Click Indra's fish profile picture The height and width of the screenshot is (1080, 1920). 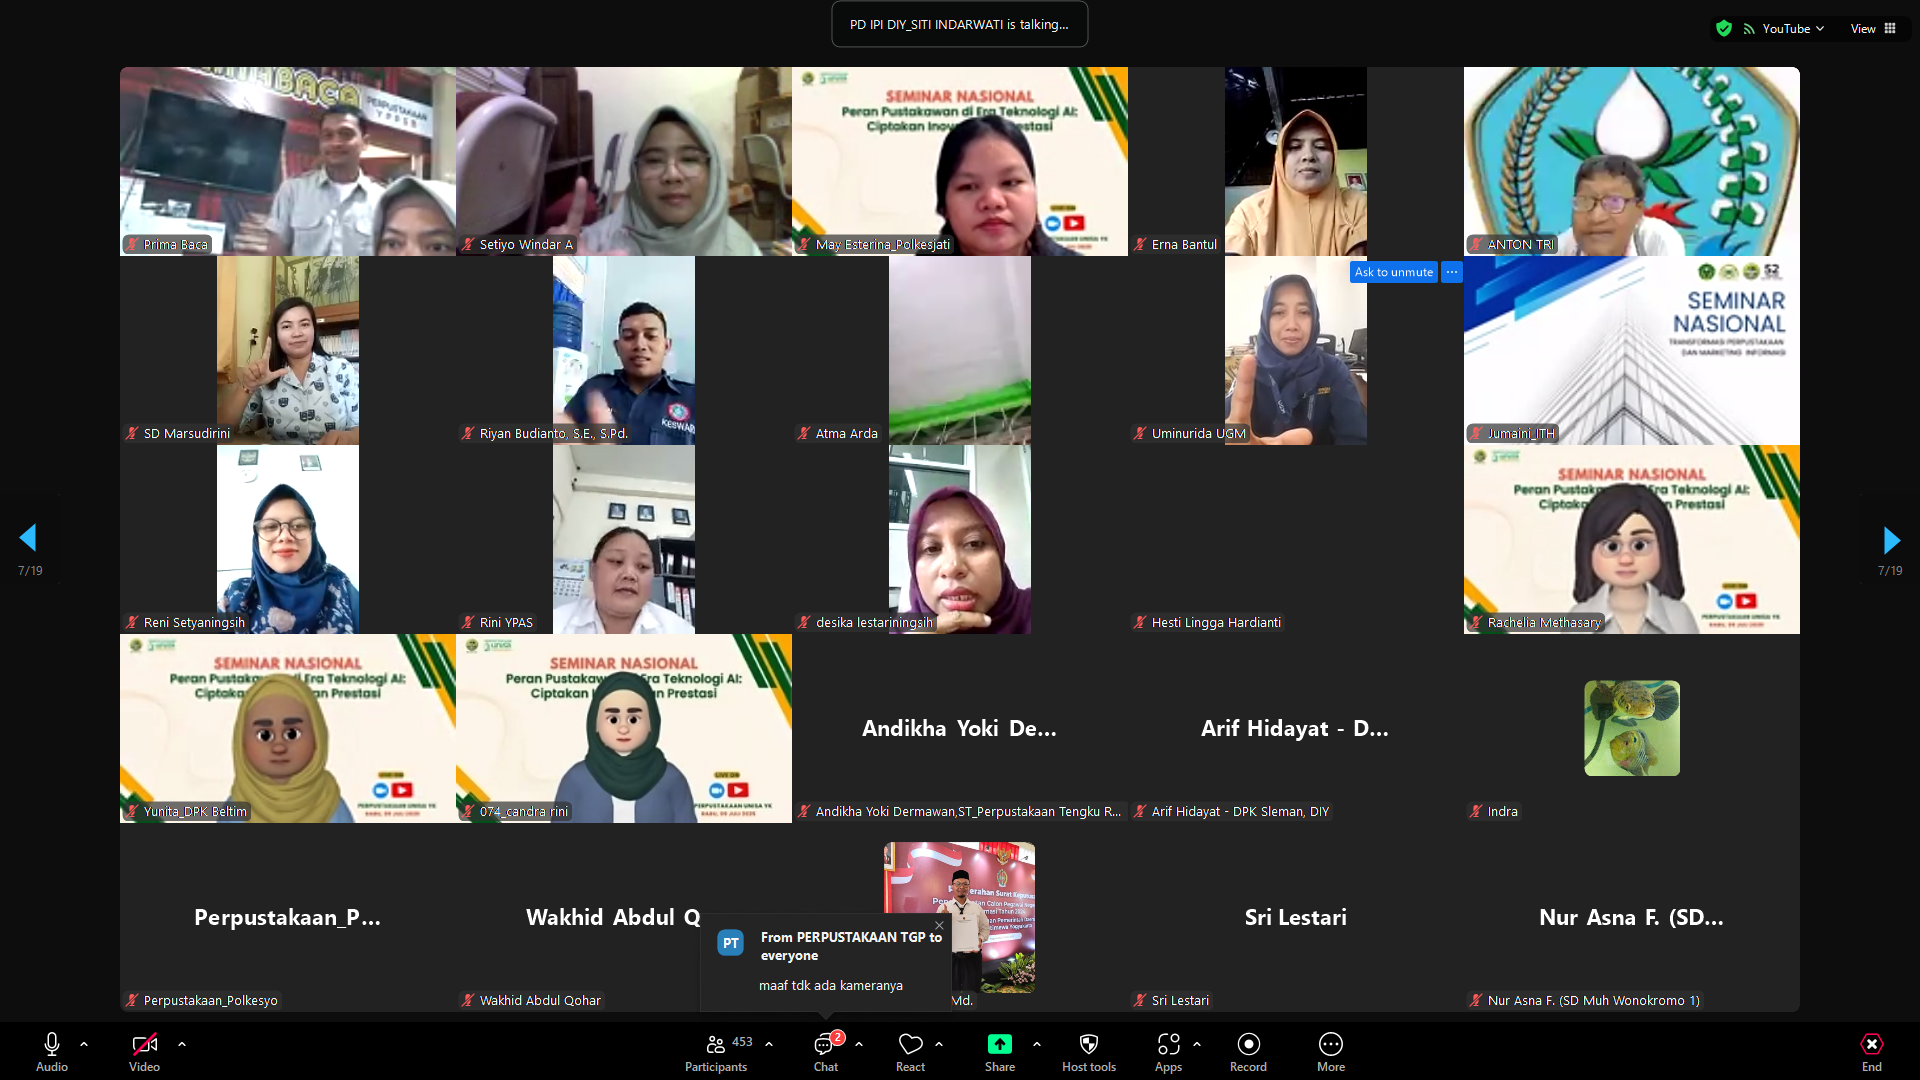[1632, 728]
